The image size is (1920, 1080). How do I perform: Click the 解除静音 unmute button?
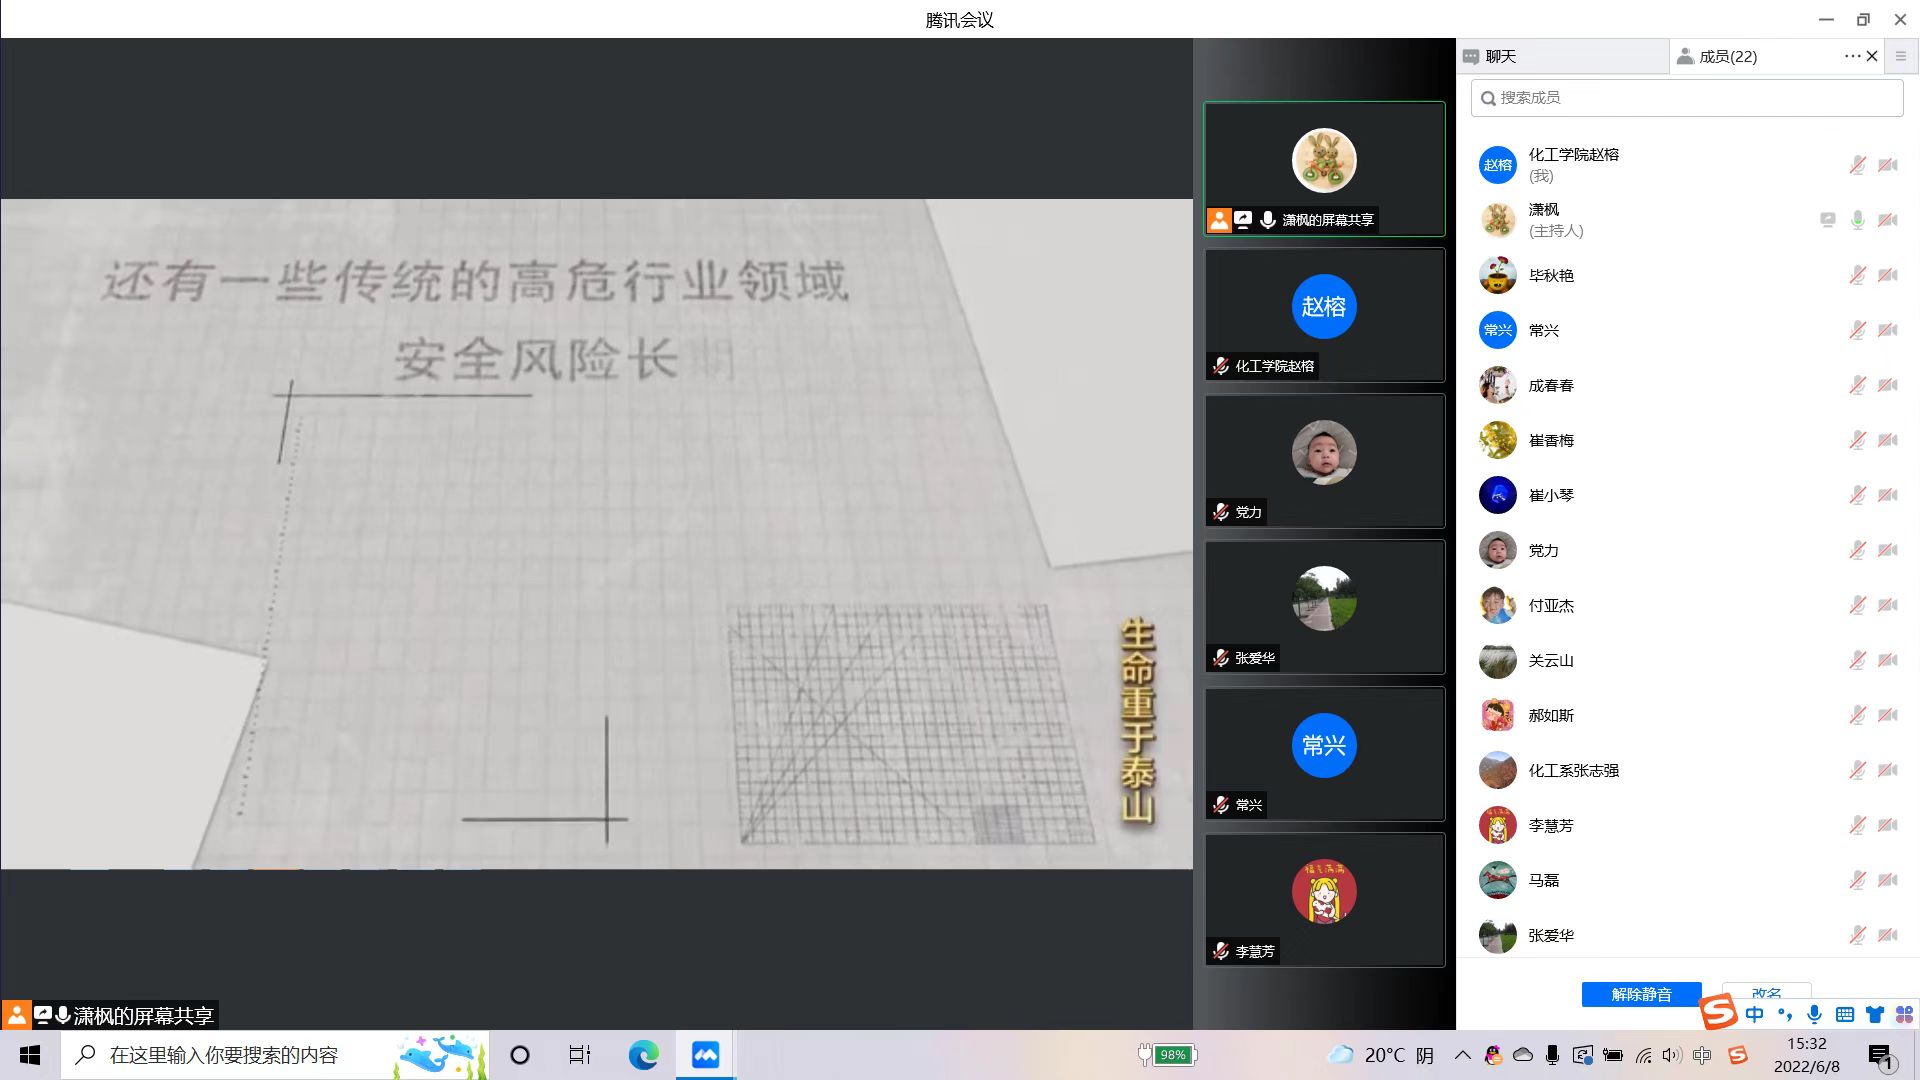(1641, 994)
